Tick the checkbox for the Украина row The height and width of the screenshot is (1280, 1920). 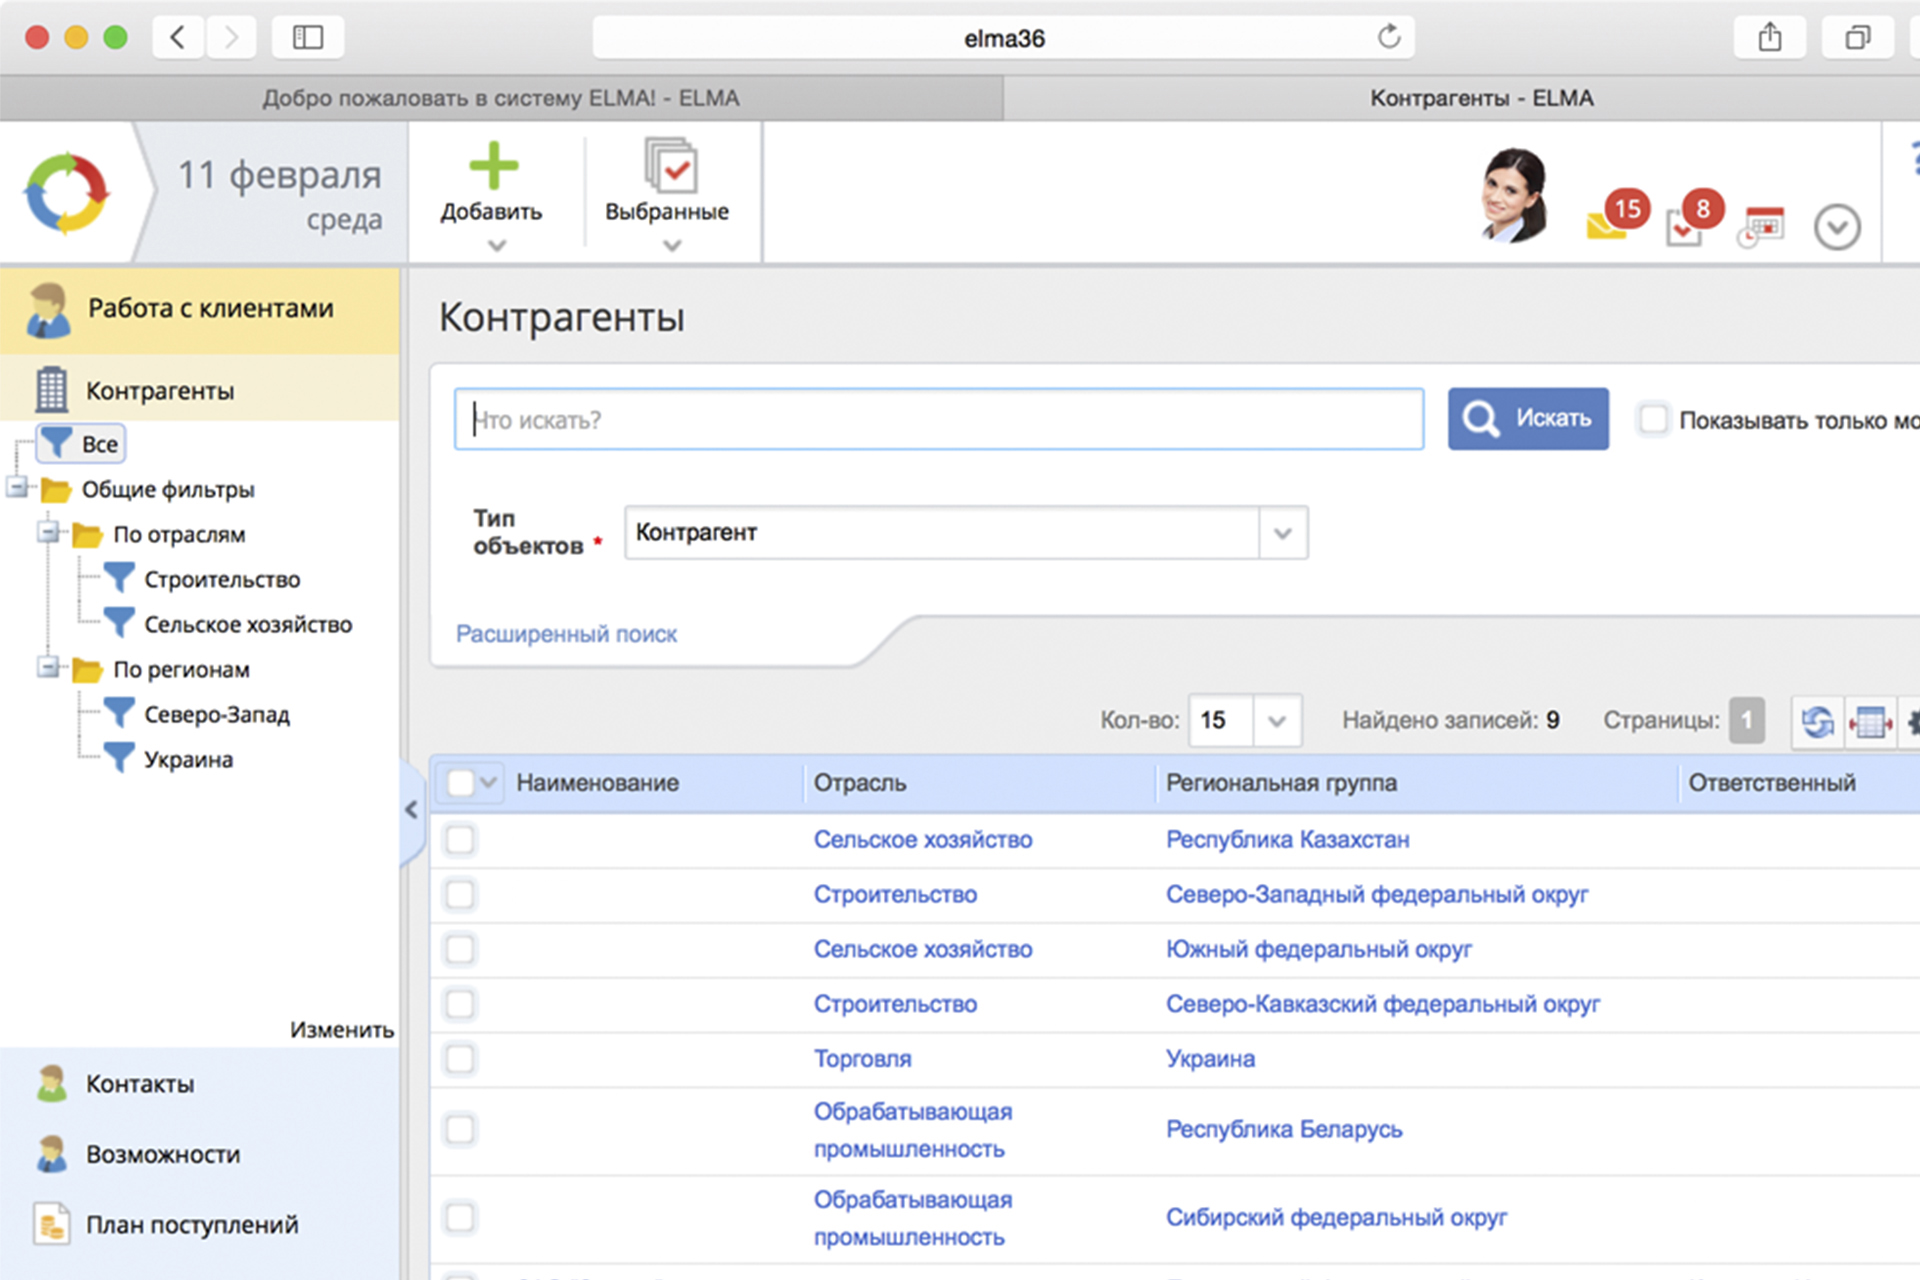point(461,1059)
